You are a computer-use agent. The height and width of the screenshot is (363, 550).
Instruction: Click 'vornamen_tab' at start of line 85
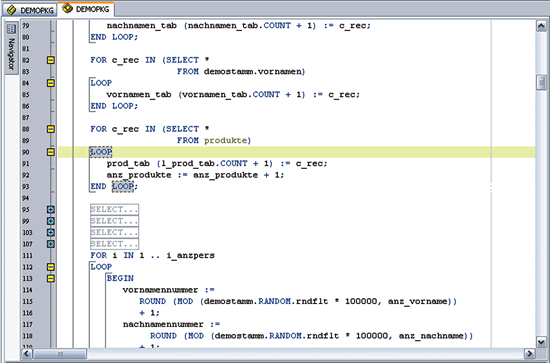[139, 95]
